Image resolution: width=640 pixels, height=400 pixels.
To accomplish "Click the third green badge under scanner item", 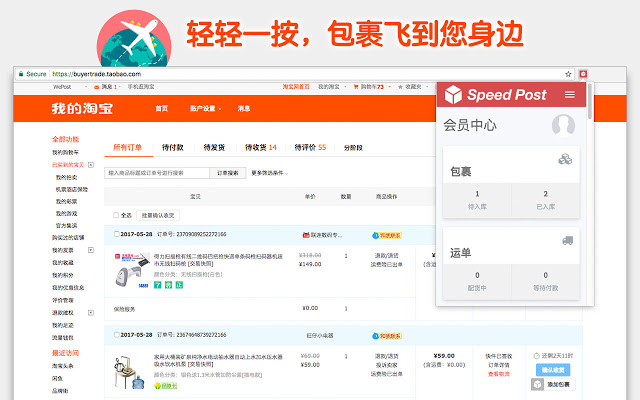I will 179,285.
